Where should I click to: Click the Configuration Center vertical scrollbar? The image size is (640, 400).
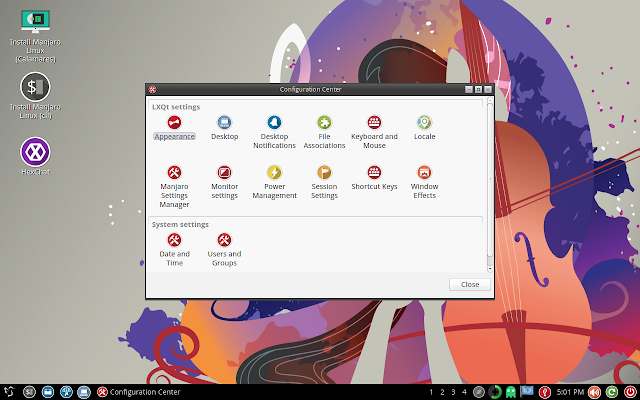[x=490, y=184]
